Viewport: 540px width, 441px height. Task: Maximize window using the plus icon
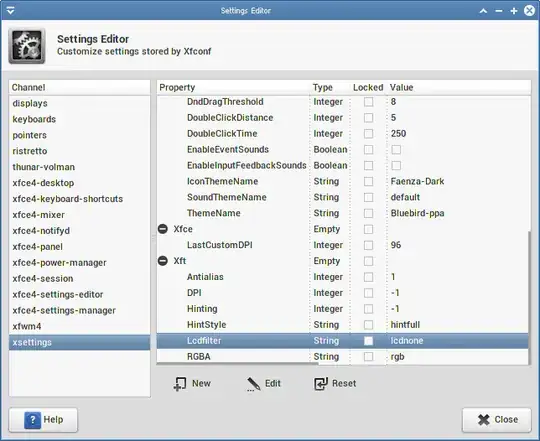point(514,11)
